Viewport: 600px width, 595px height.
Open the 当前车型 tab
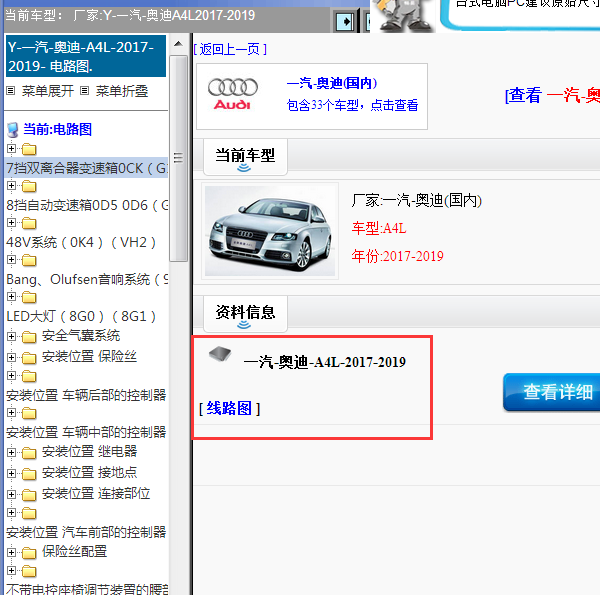[245, 157]
